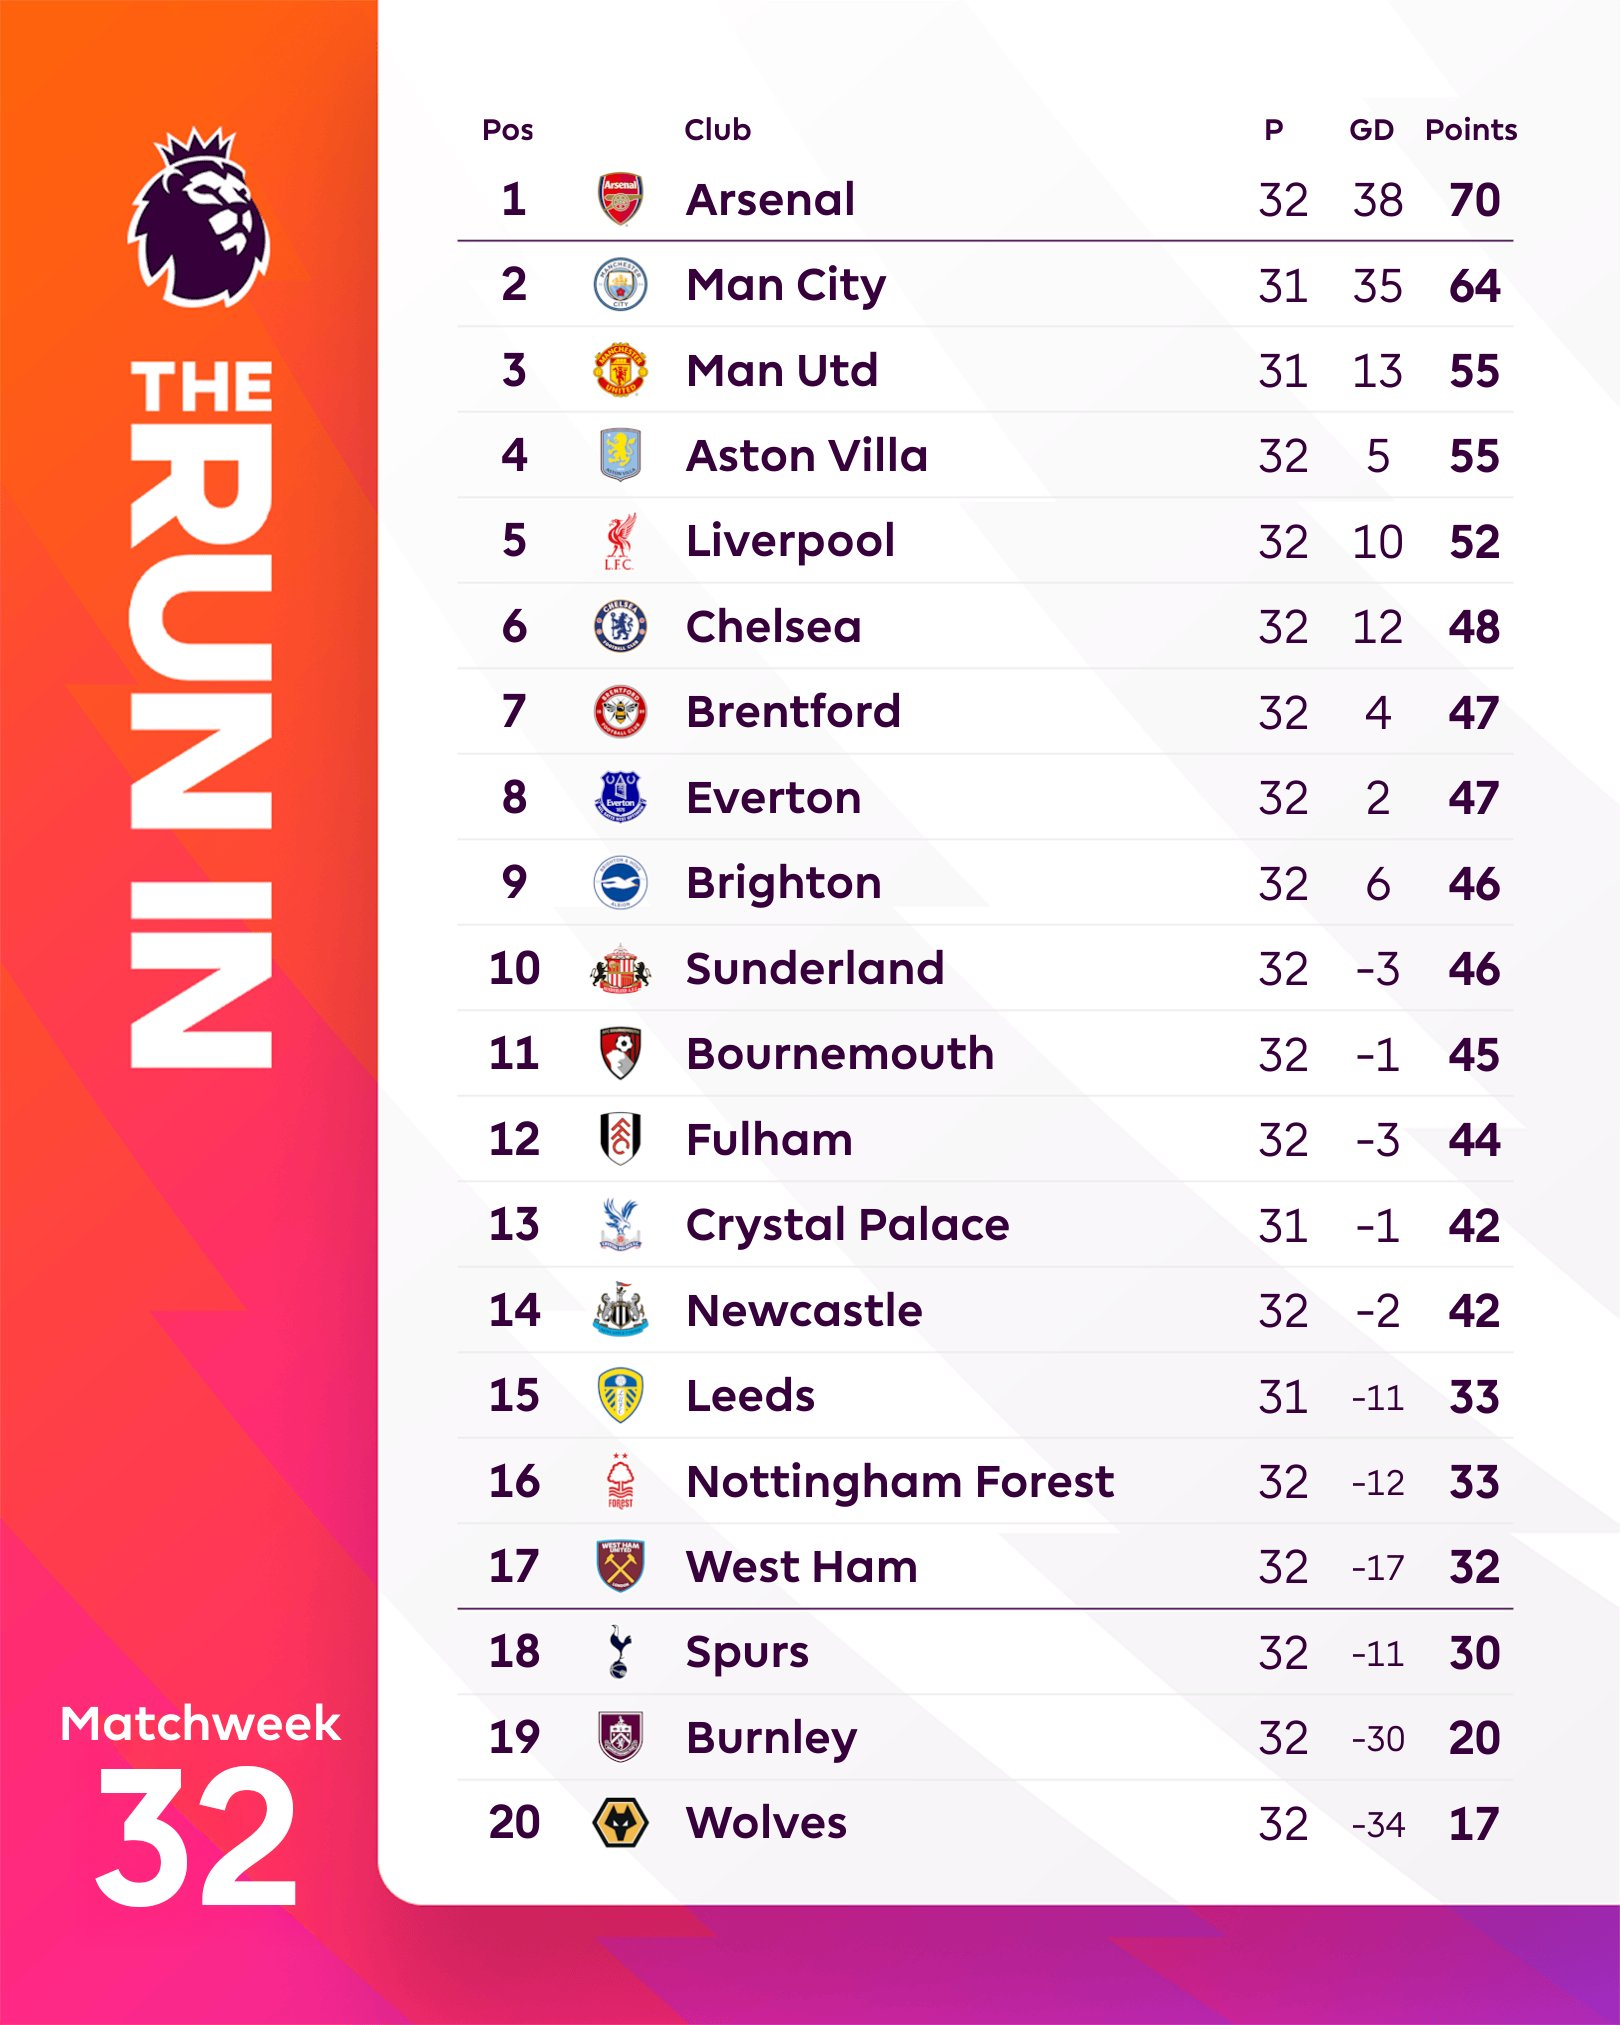This screenshot has height=2025, width=1620.
Task: Select the Club column header
Action: (x=717, y=130)
